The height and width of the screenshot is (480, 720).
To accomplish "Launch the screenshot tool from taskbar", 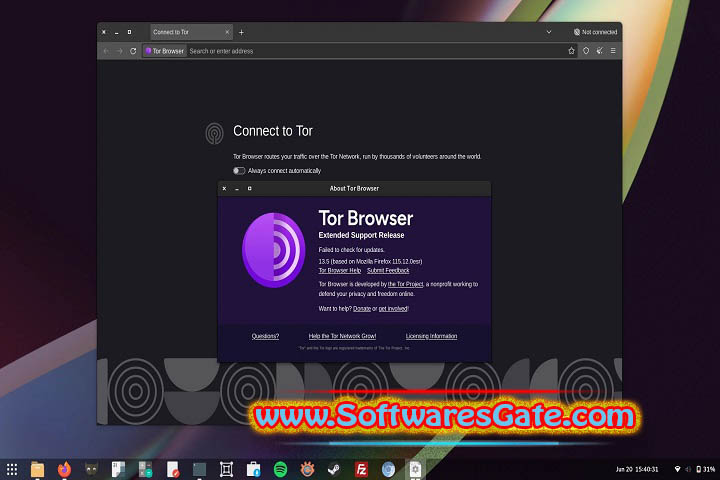I will pyautogui.click(x=226, y=469).
